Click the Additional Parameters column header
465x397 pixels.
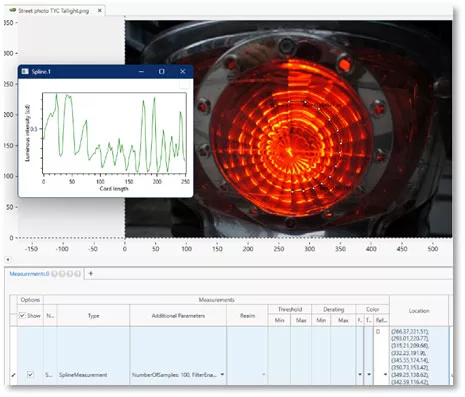tap(178, 316)
